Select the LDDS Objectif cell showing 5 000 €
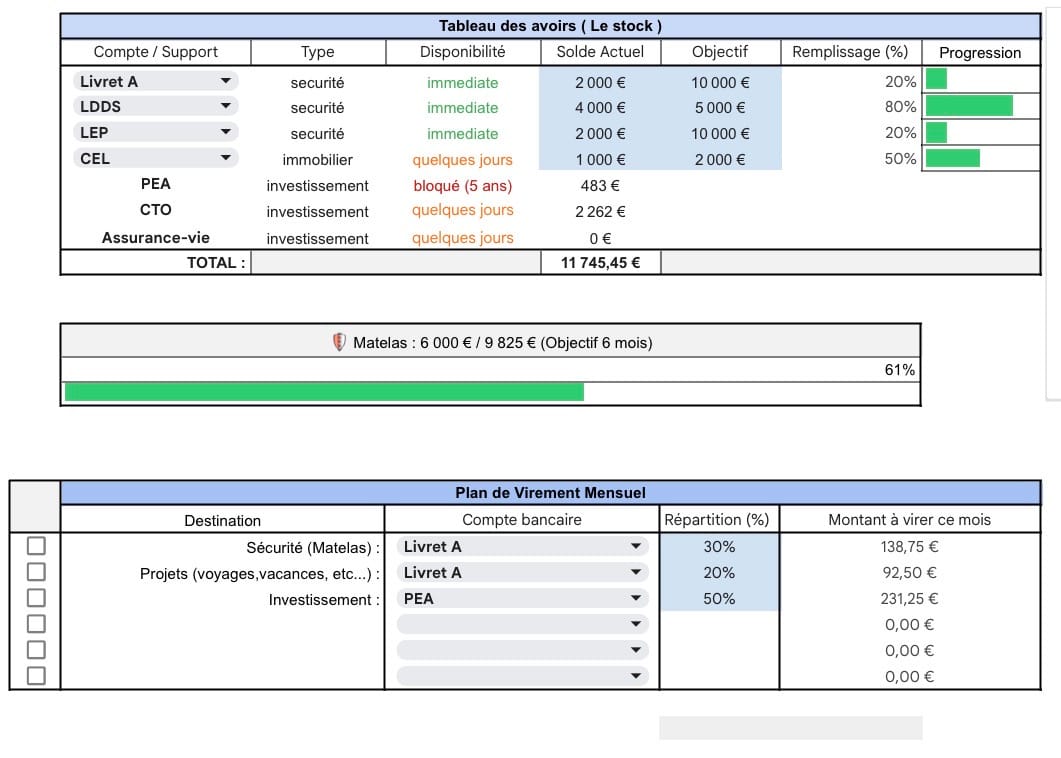The height and width of the screenshot is (758, 1061). click(720, 108)
